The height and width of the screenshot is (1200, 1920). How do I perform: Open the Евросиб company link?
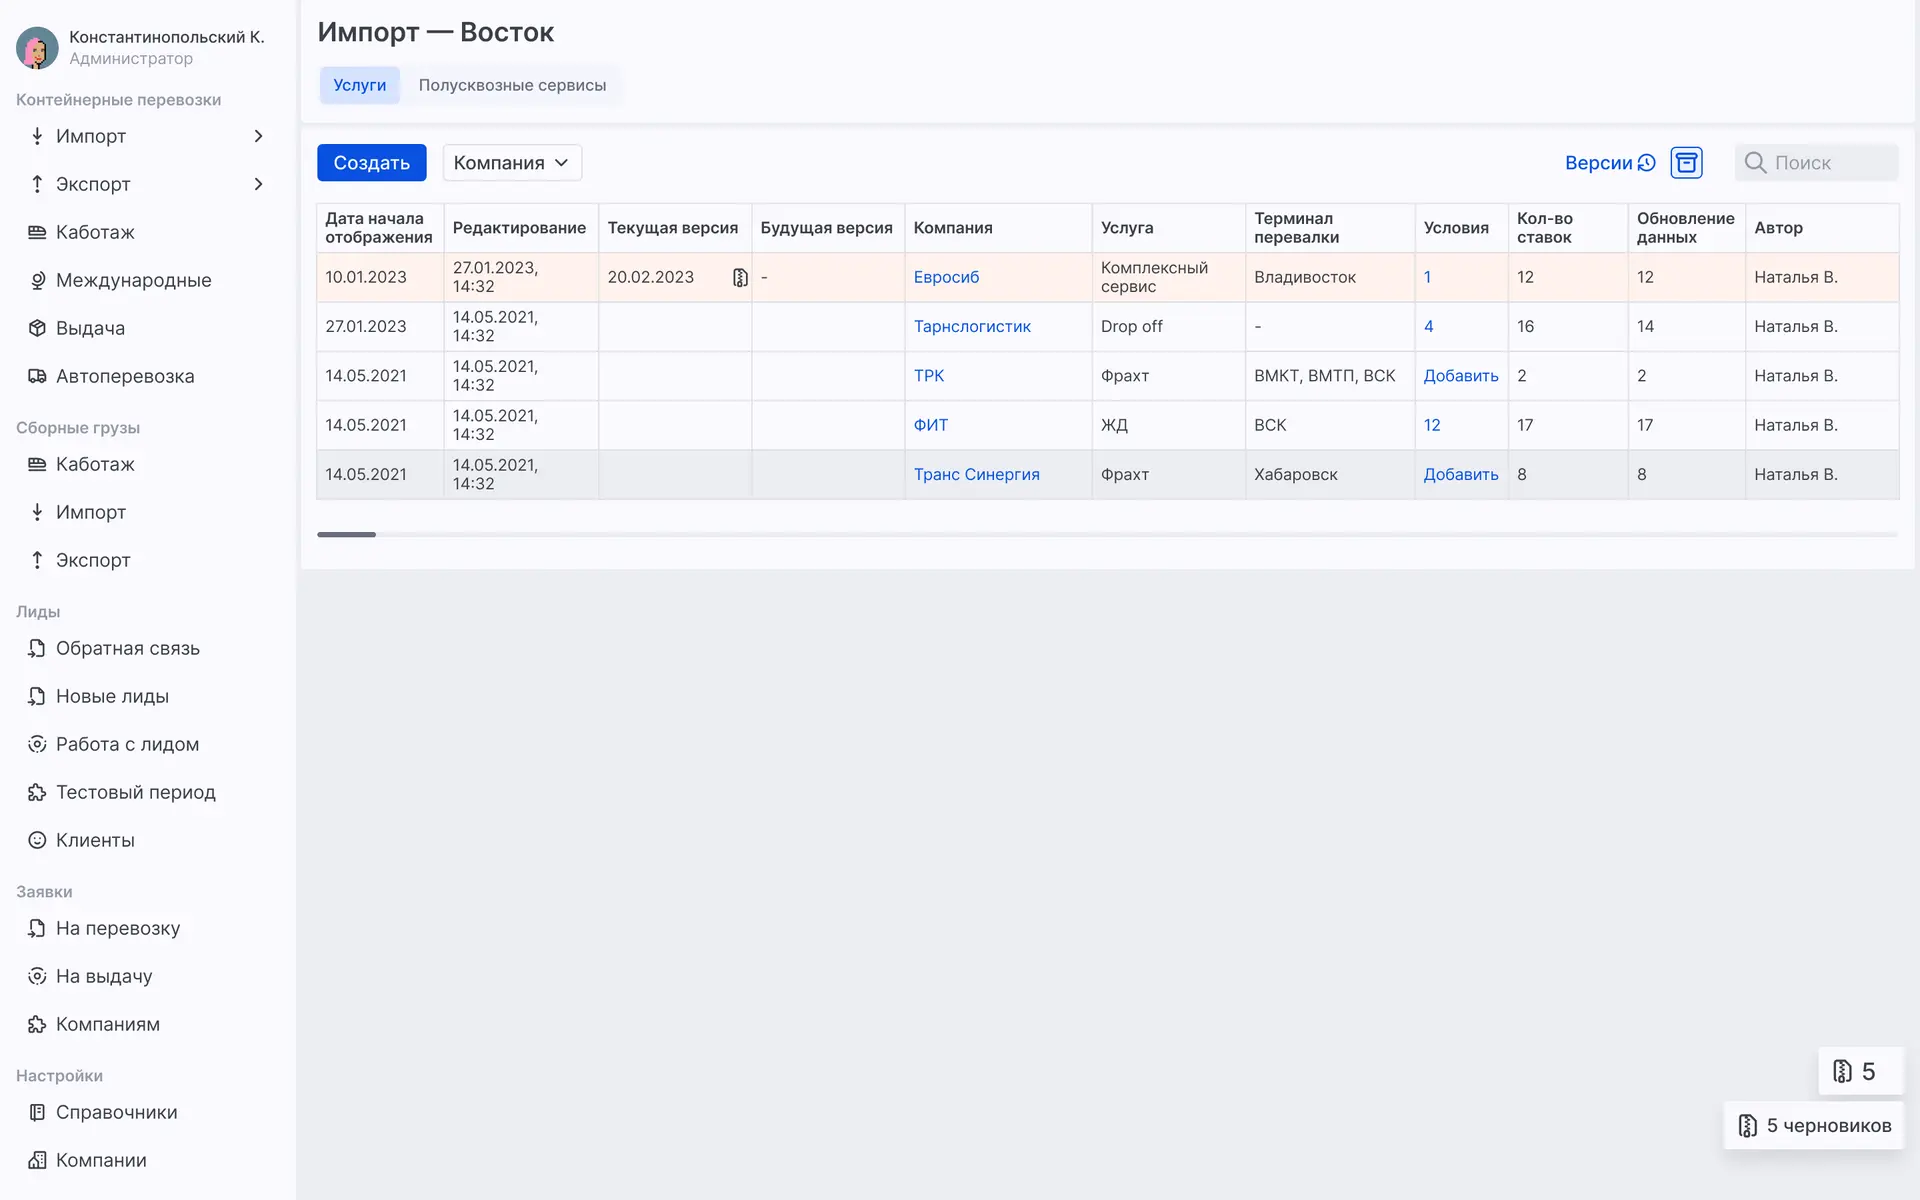(x=946, y=277)
